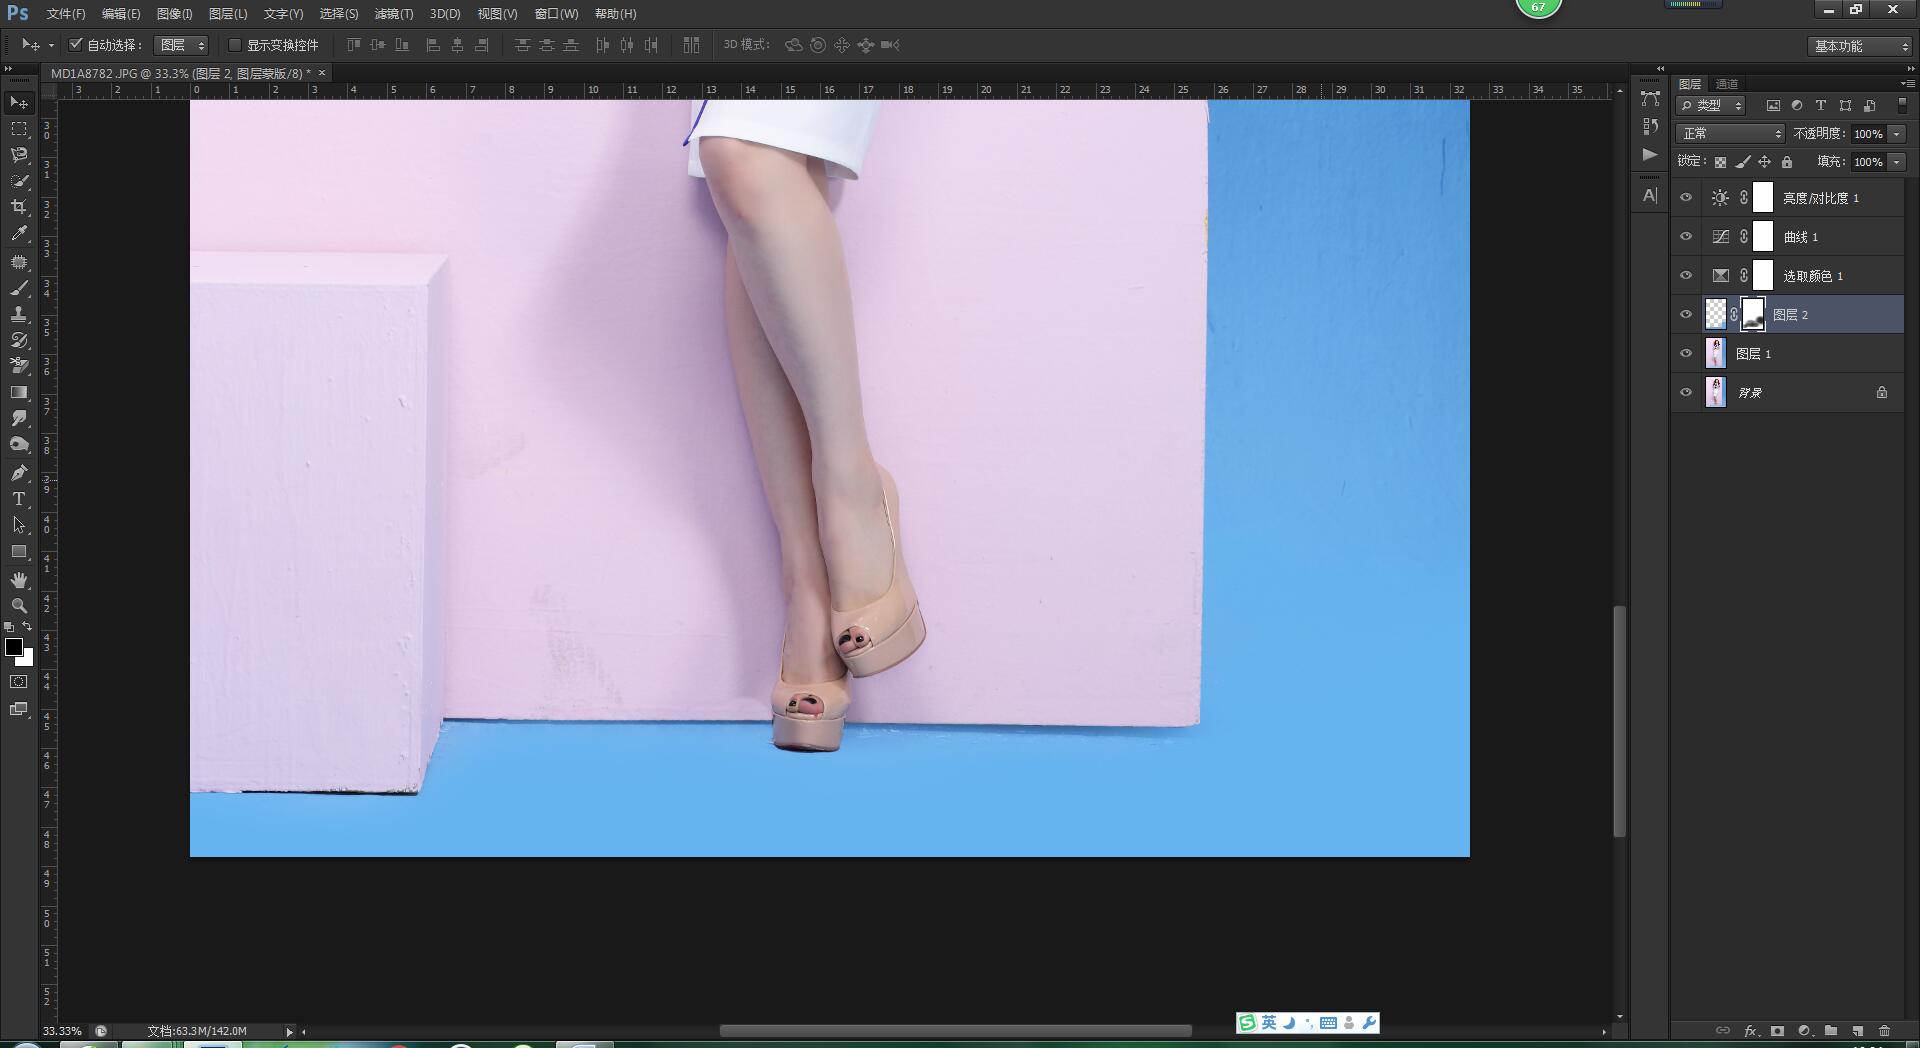
Task: Add layer style with fx button
Action: [x=1750, y=1030]
